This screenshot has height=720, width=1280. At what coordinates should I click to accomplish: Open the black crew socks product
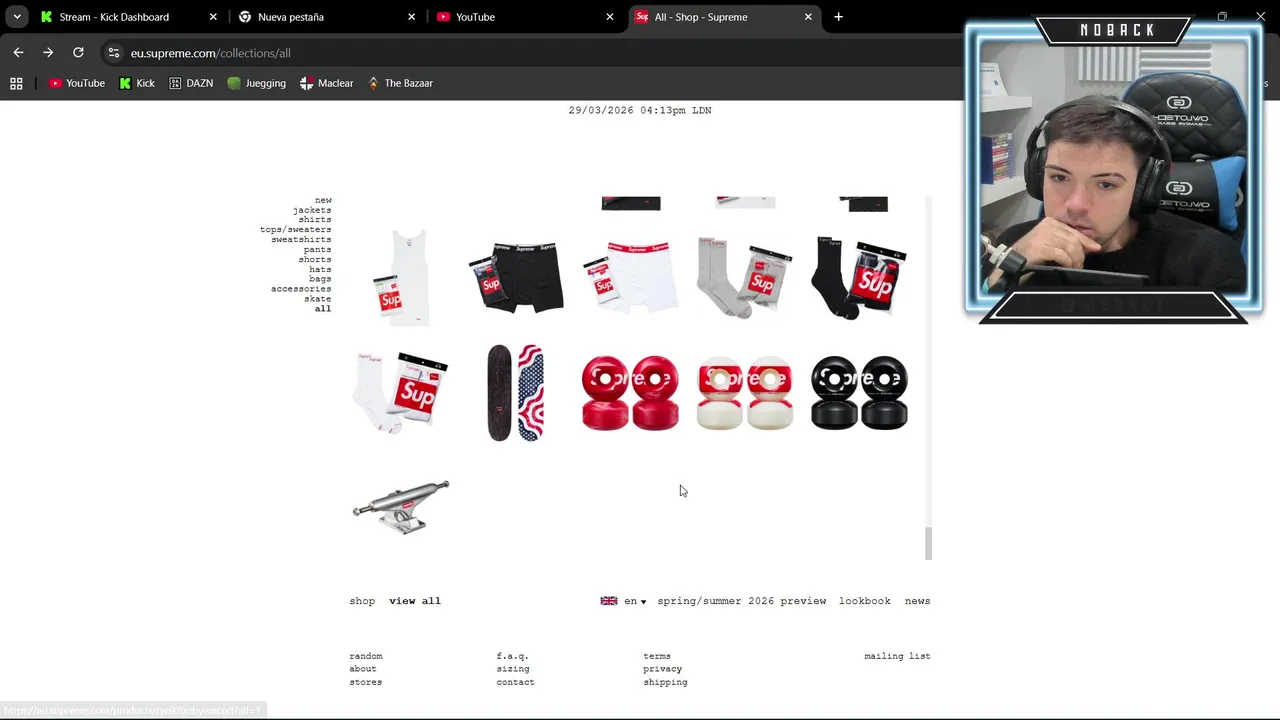[859, 277]
